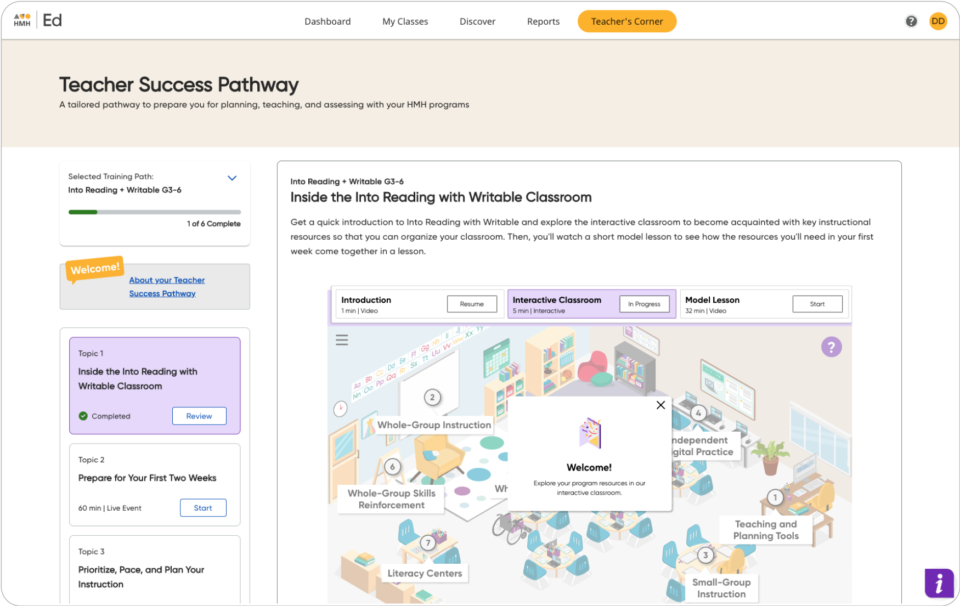Select marker 7 for Literacy Centers
960x606 pixels.
click(x=427, y=541)
